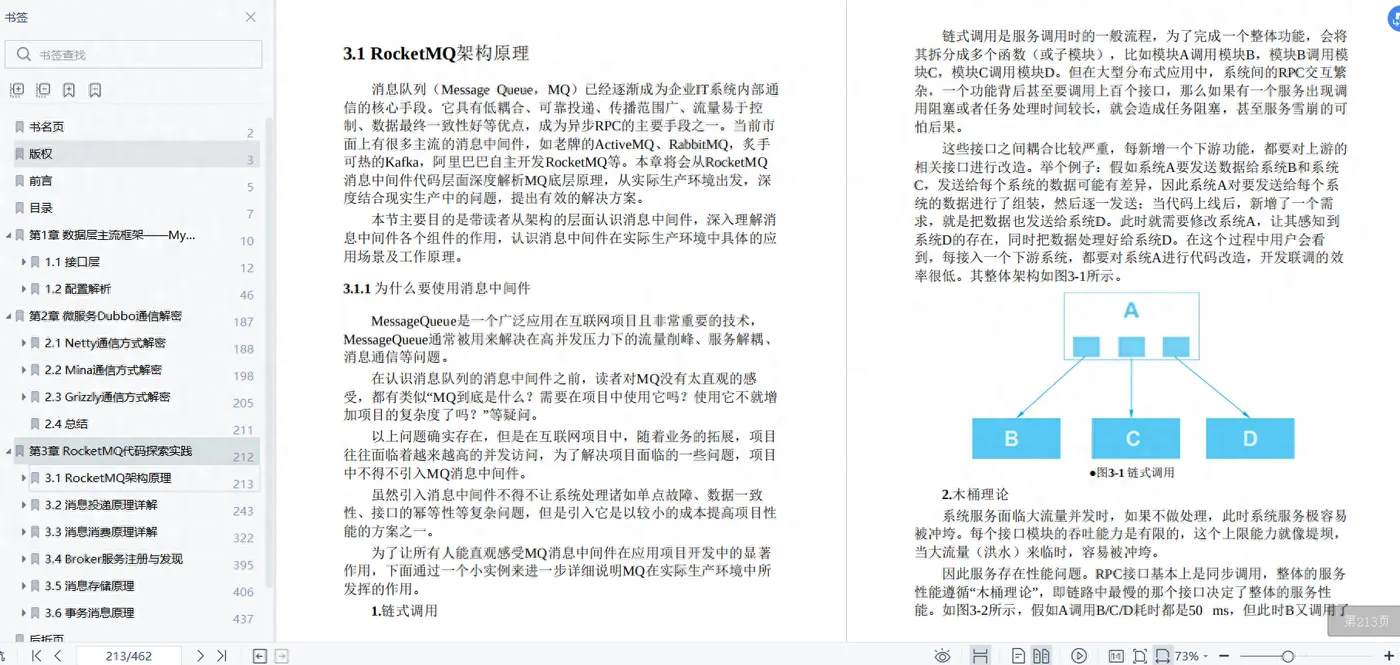Image resolution: width=1400 pixels, height=665 pixels.
Task: Toggle eye protection mode icon
Action: point(942,656)
